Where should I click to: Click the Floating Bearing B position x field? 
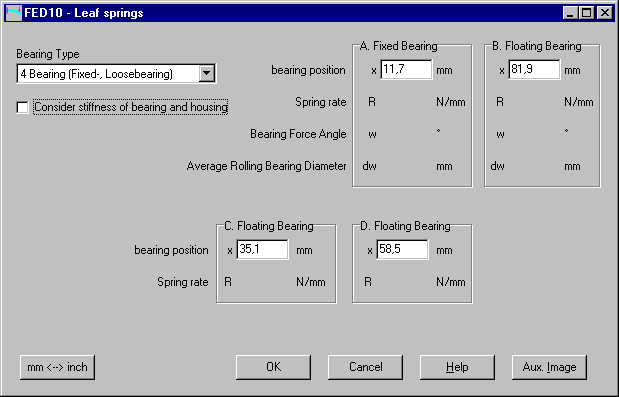coord(534,70)
